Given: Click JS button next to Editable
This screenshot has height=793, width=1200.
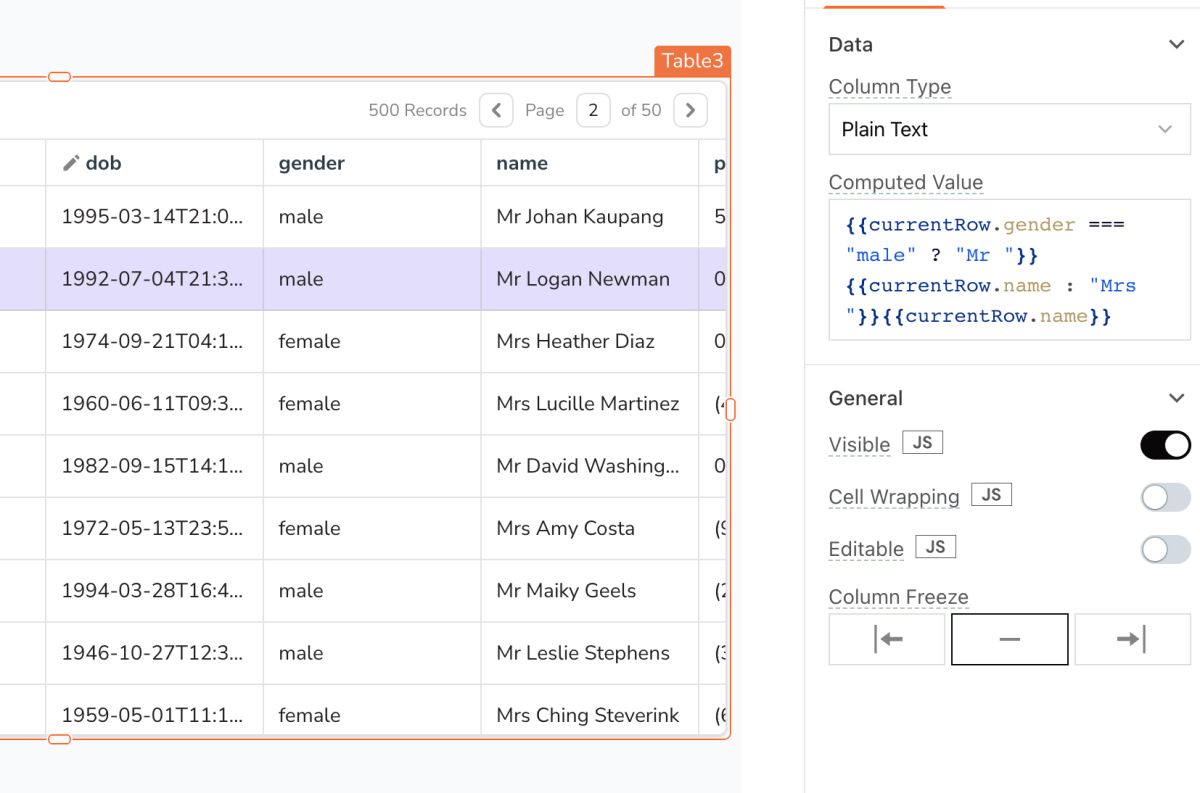Looking at the screenshot, I should pyautogui.click(x=935, y=546).
